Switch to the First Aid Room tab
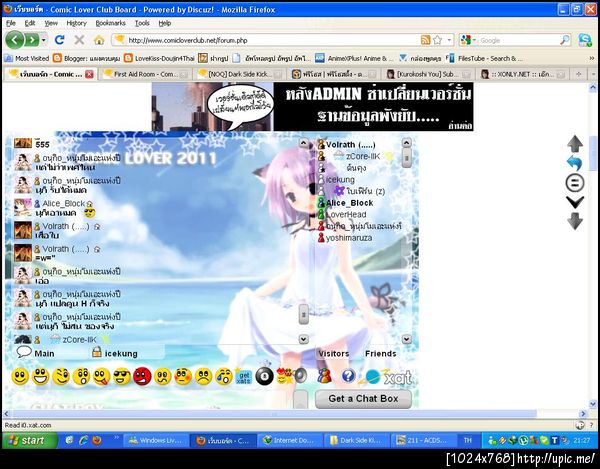 (145, 74)
